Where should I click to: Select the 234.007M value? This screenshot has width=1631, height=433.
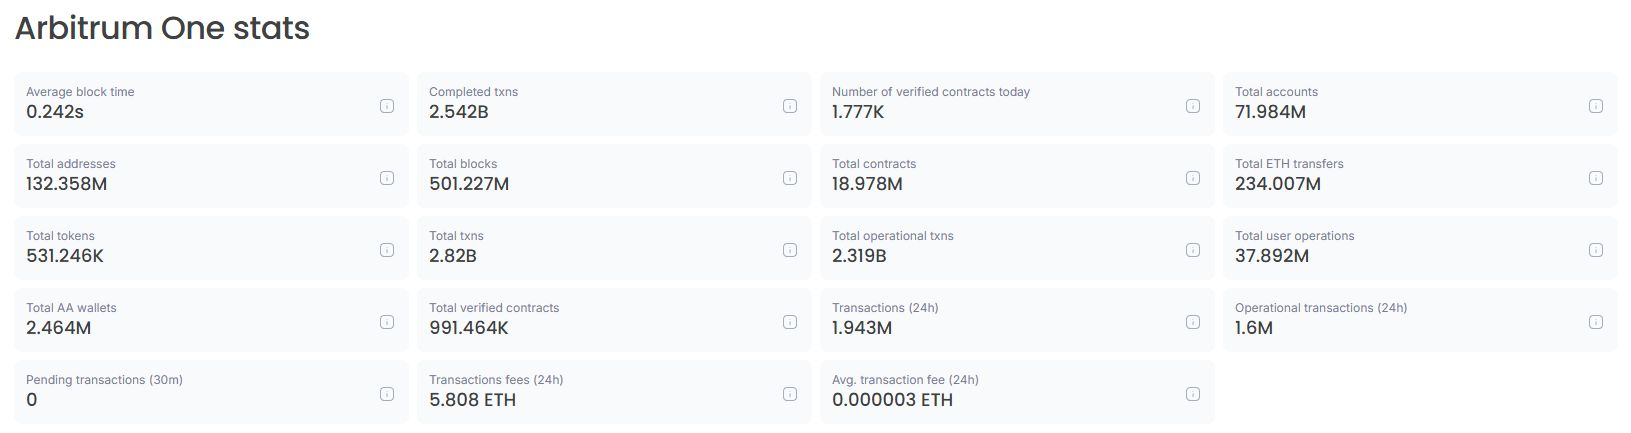coord(1278,184)
